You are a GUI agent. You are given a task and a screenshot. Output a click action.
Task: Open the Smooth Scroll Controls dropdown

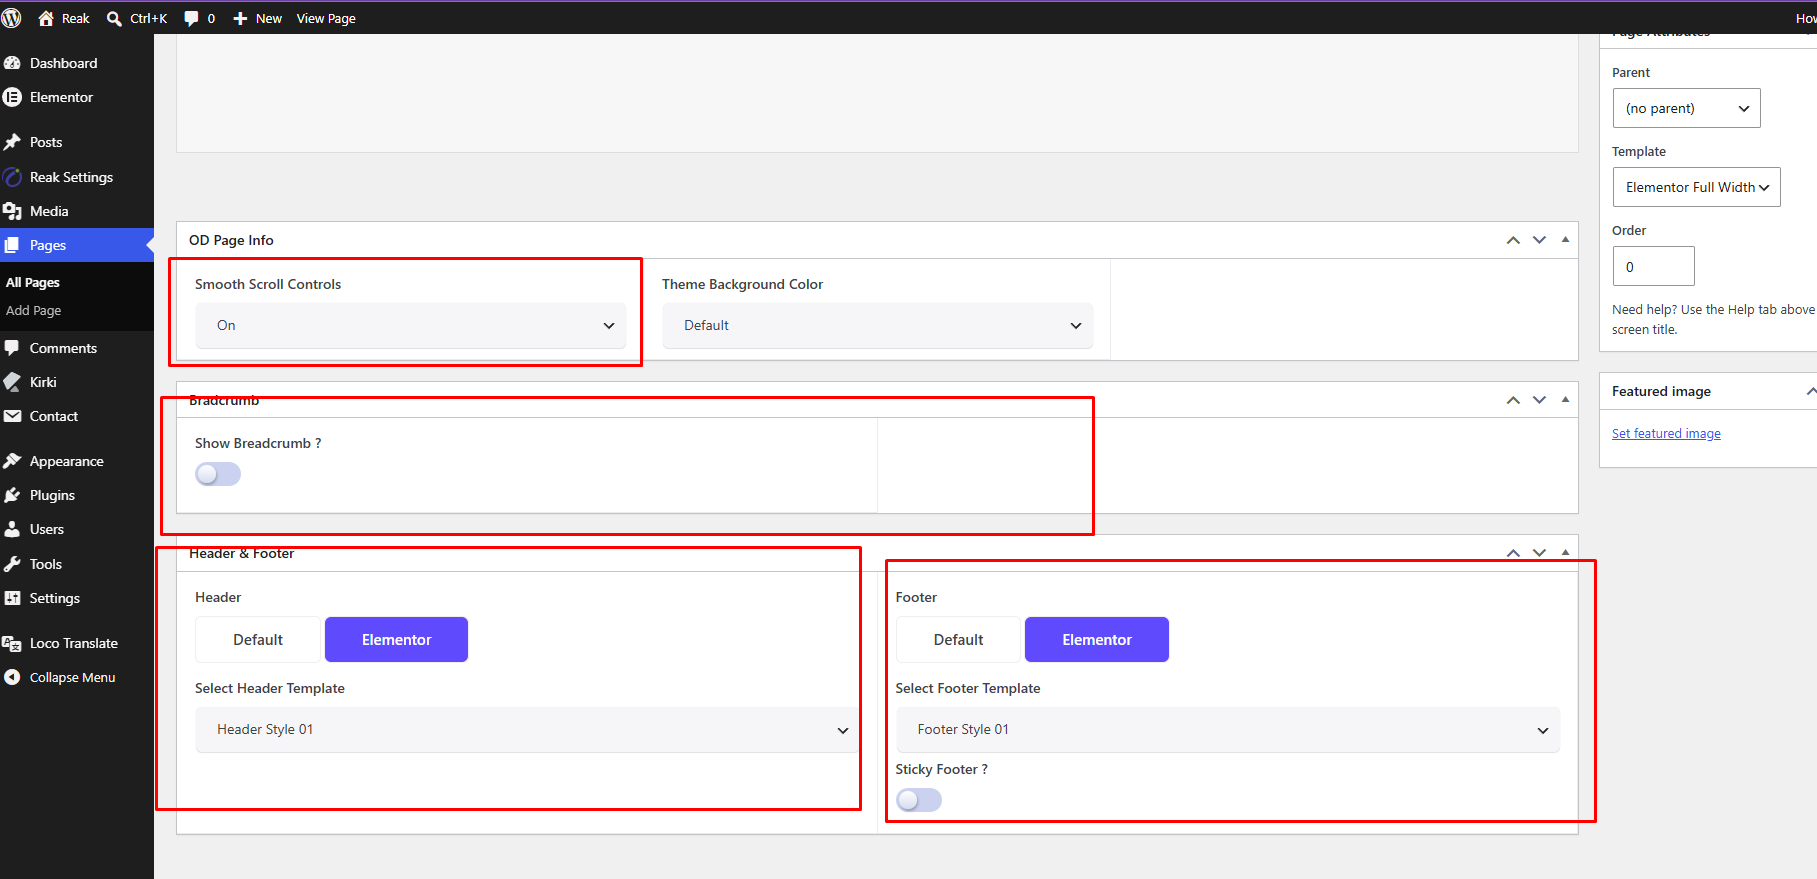(411, 325)
